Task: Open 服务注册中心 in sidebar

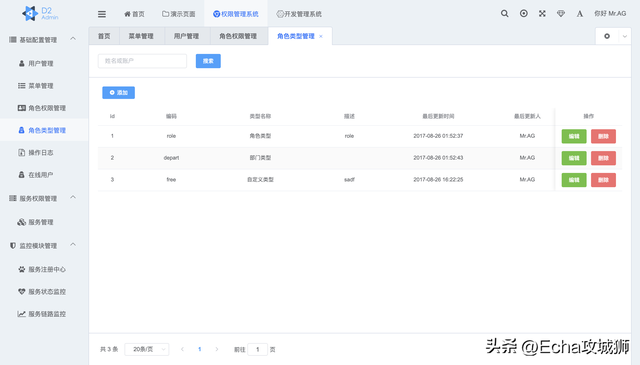Action: click(44, 269)
